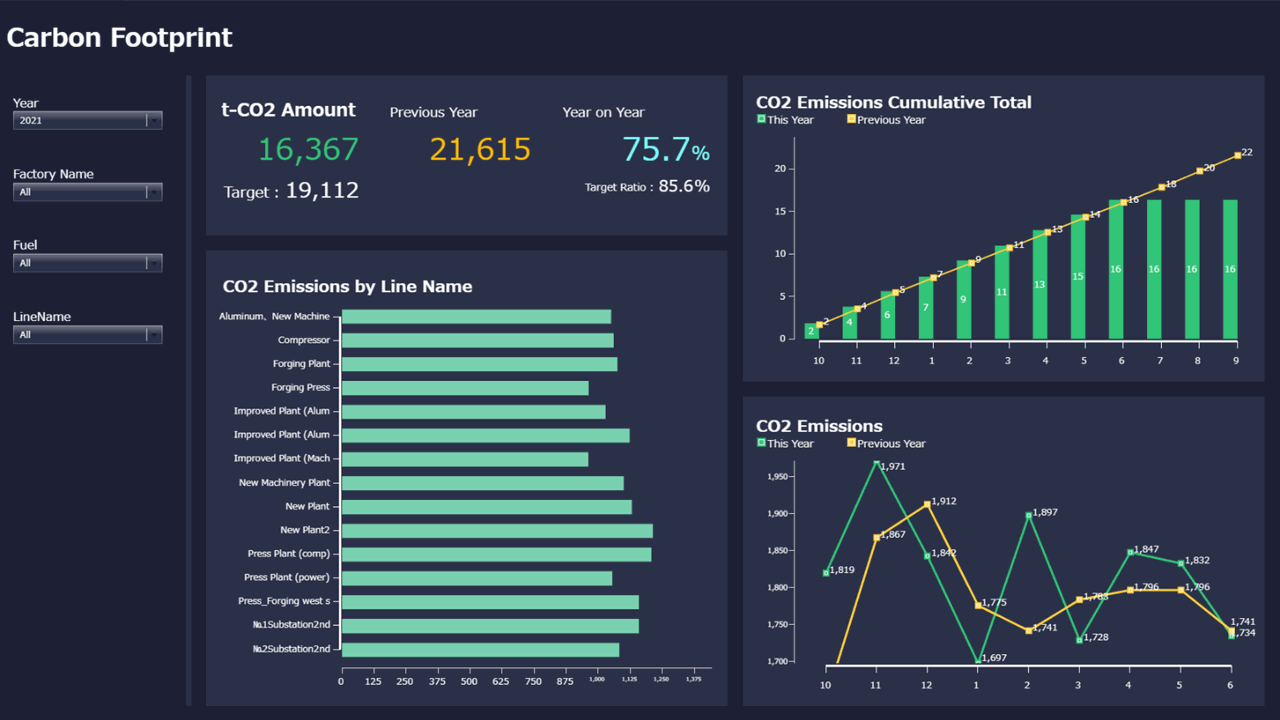Screen dimensions: 1280x720
Task: Select the month 5 bar in Cumulative Total
Action: [x=1078, y=277]
